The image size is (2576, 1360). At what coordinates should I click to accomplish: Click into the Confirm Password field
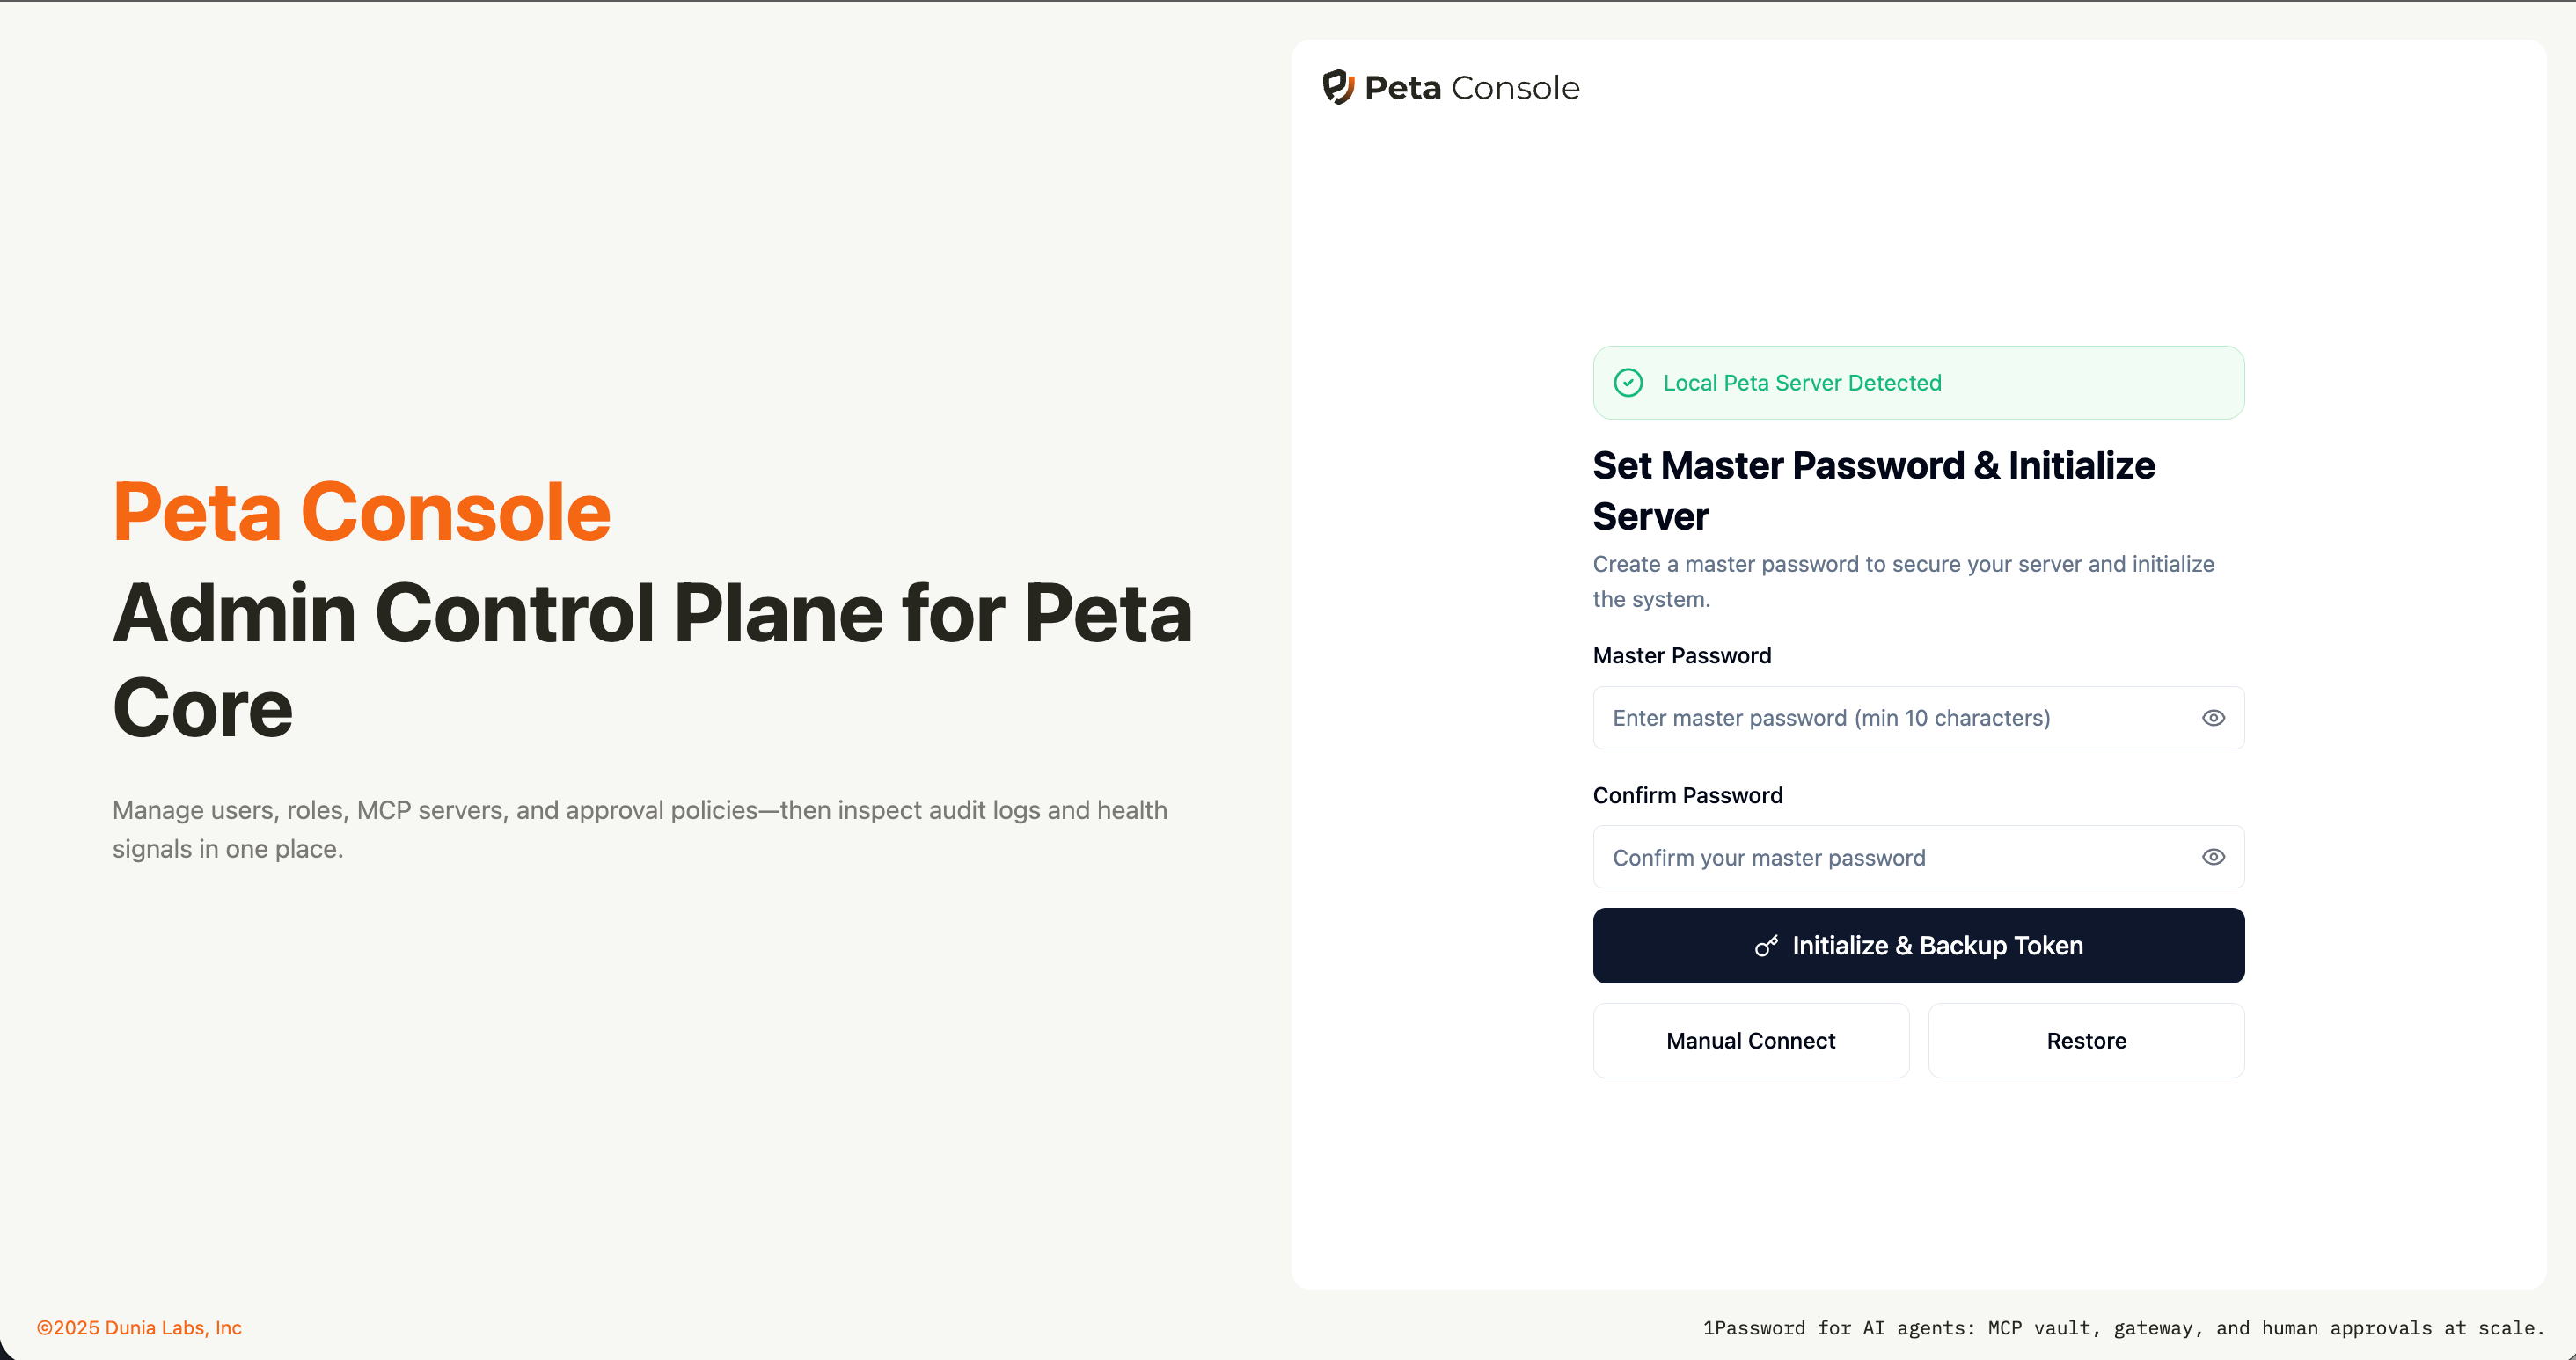1890,857
